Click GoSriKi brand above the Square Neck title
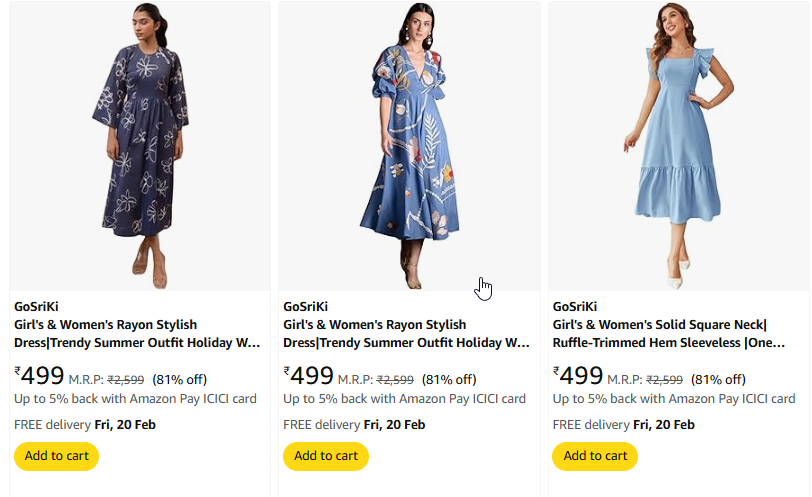This screenshot has width=812, height=497. (575, 307)
